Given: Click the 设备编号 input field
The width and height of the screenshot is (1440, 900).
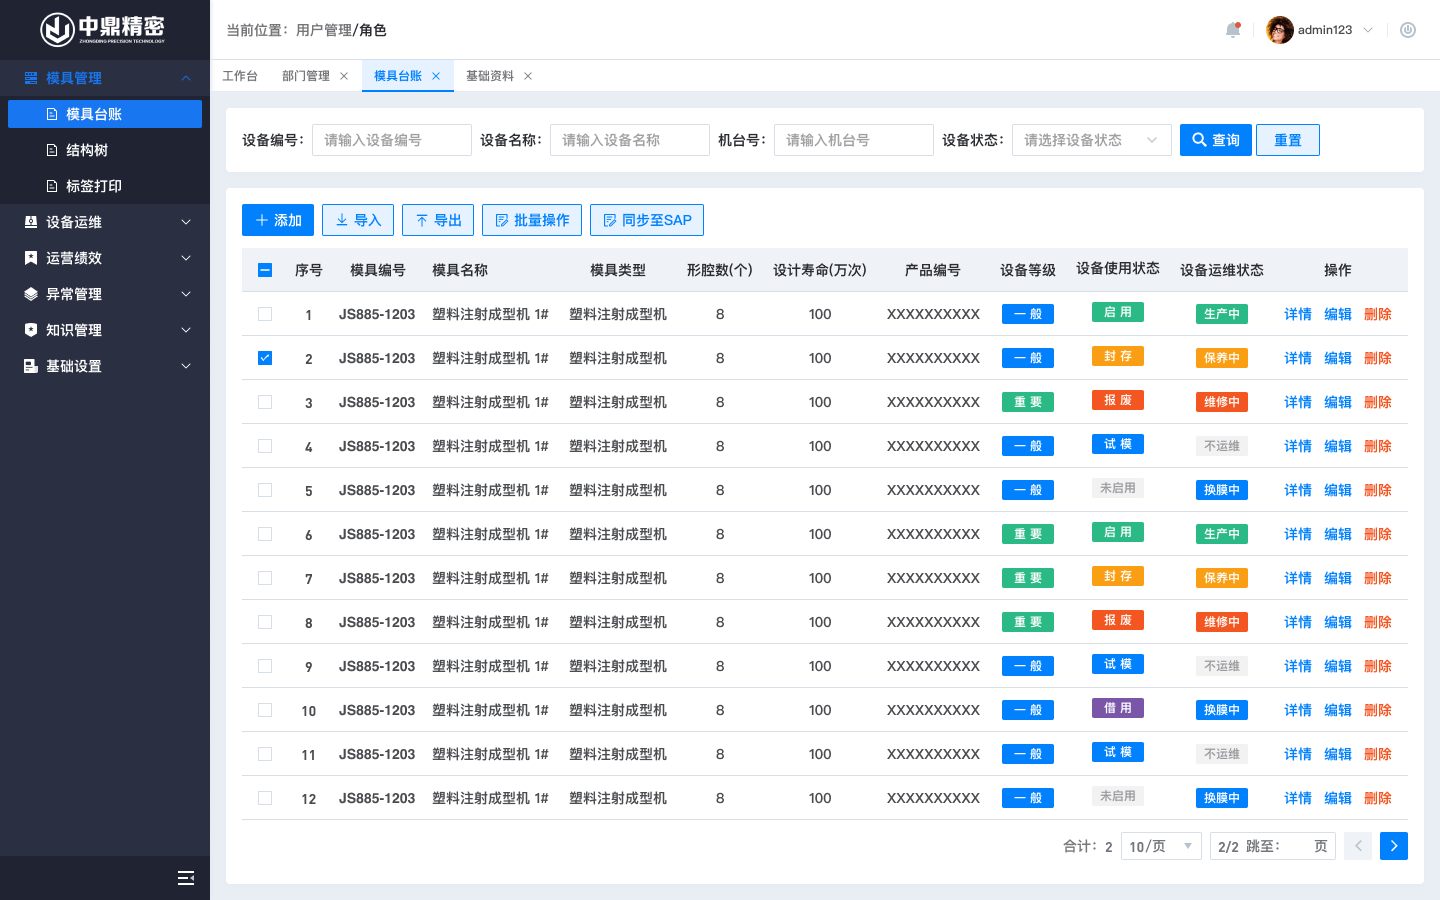Looking at the screenshot, I should 391,140.
